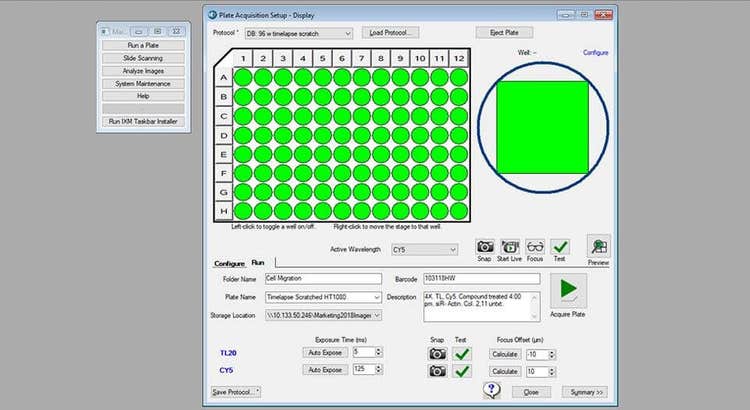Open help question mark icon
This screenshot has height=410, width=750.
coord(491,390)
